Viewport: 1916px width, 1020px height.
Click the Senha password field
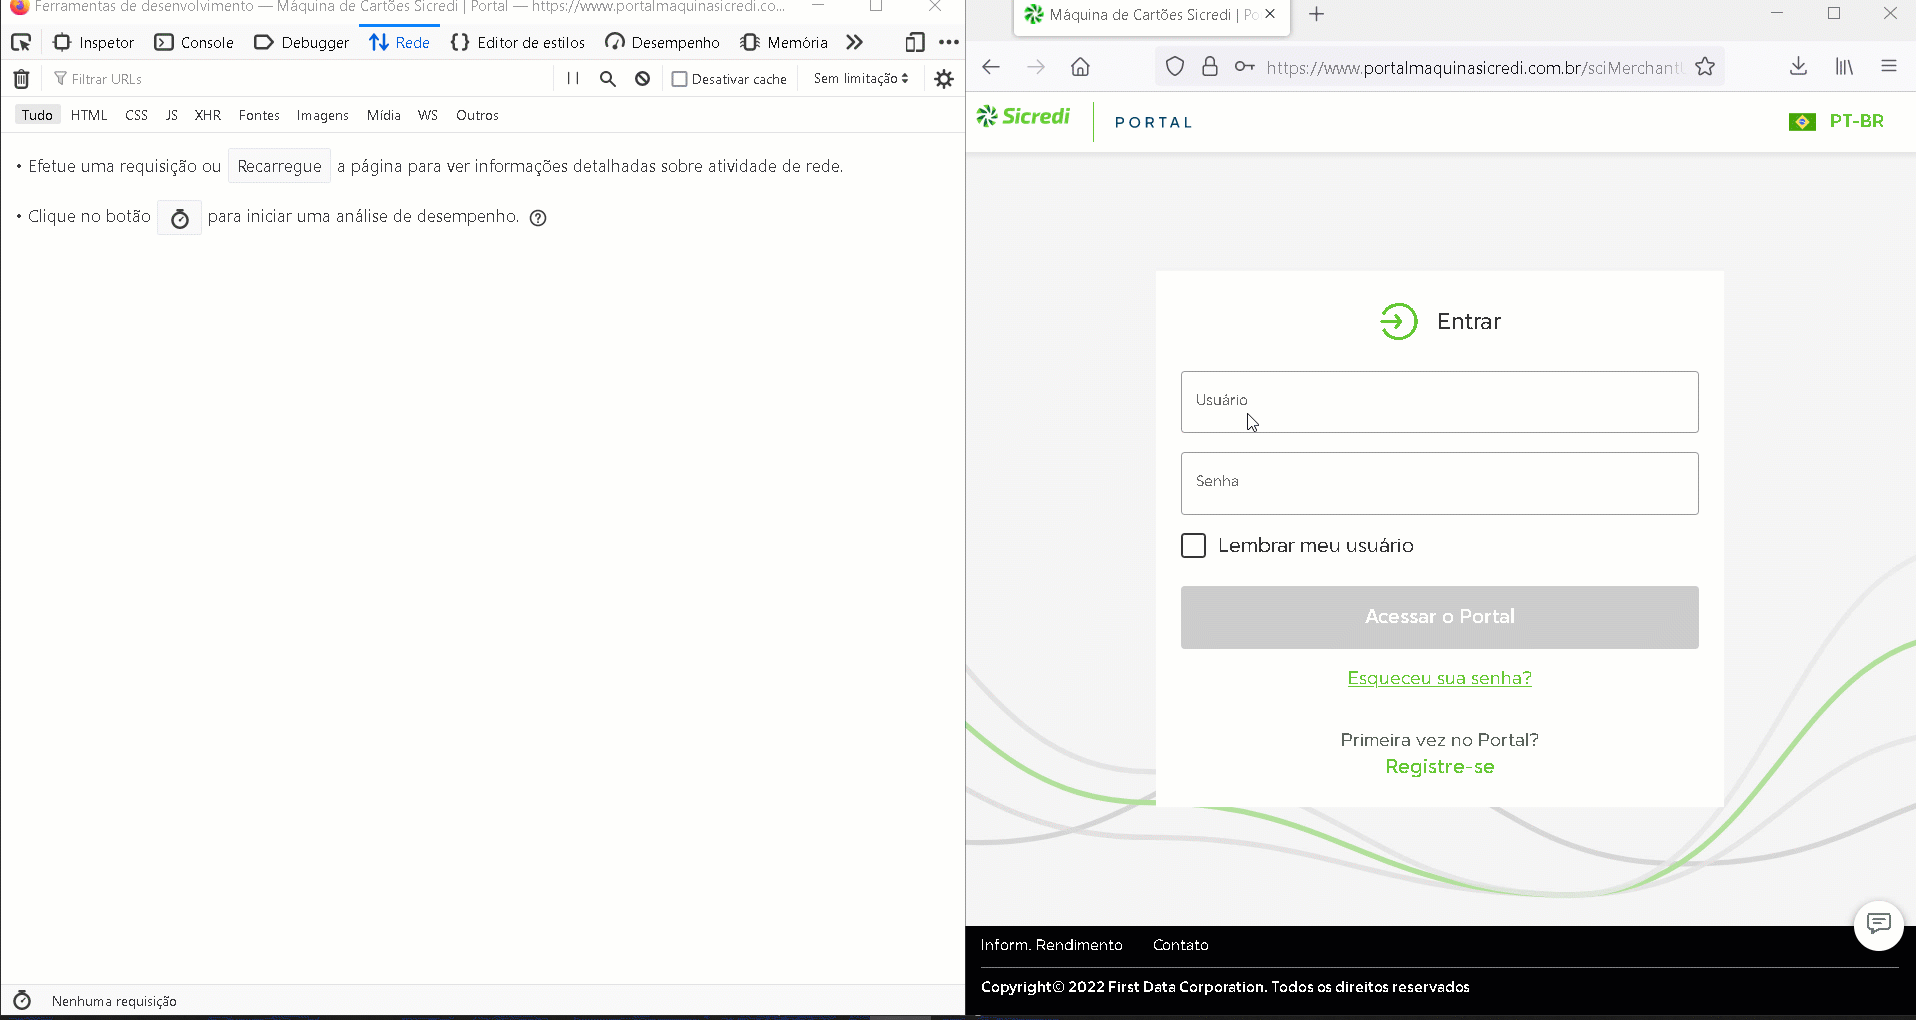(1439, 483)
